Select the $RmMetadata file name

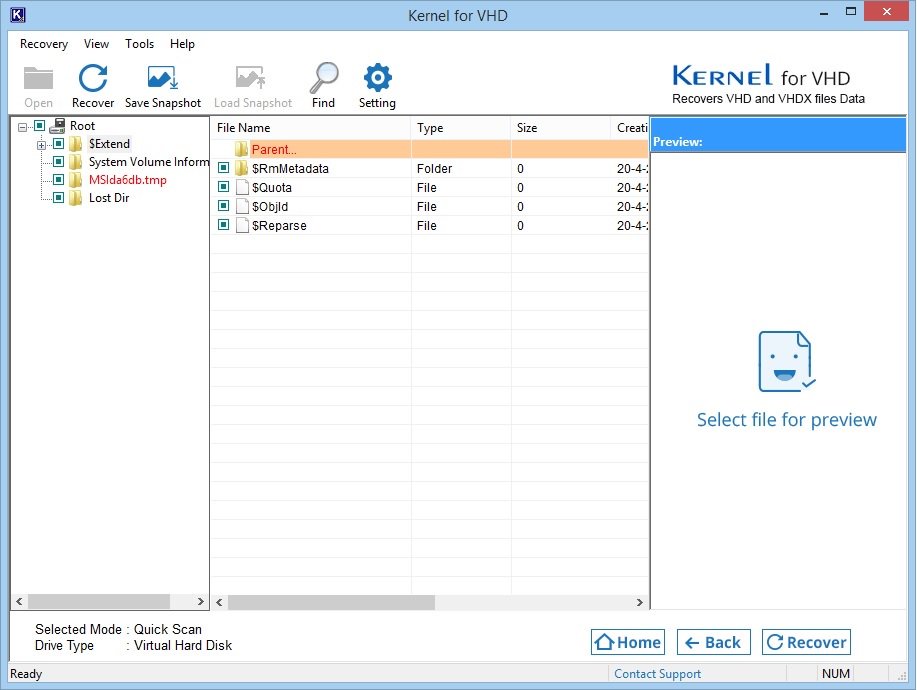point(290,168)
